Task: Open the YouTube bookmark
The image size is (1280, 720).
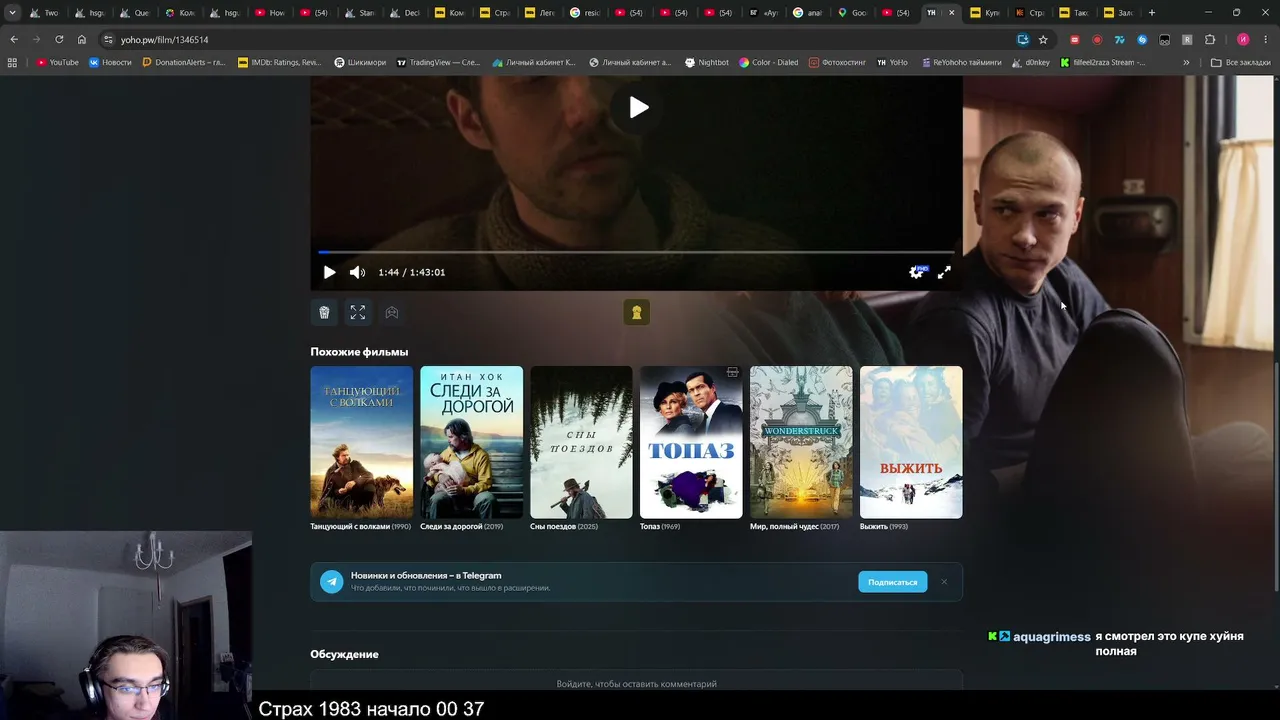Action: coord(57,62)
